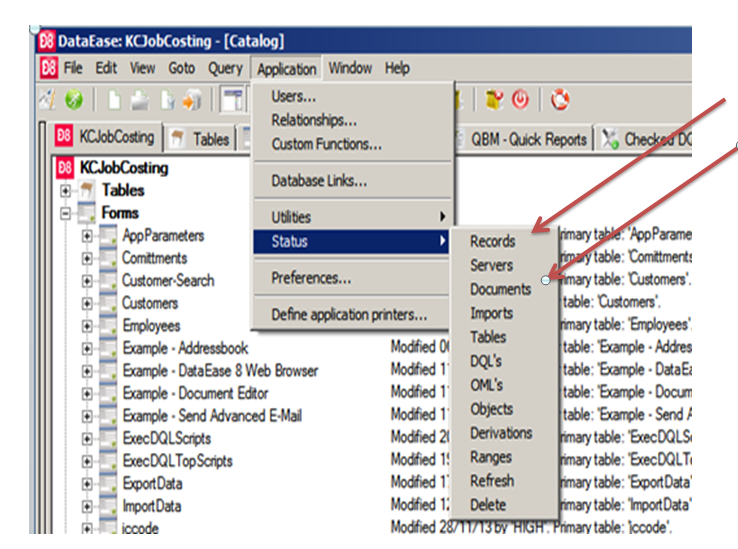The image size is (738, 549).
Task: Open the Window menu
Action: point(350,68)
